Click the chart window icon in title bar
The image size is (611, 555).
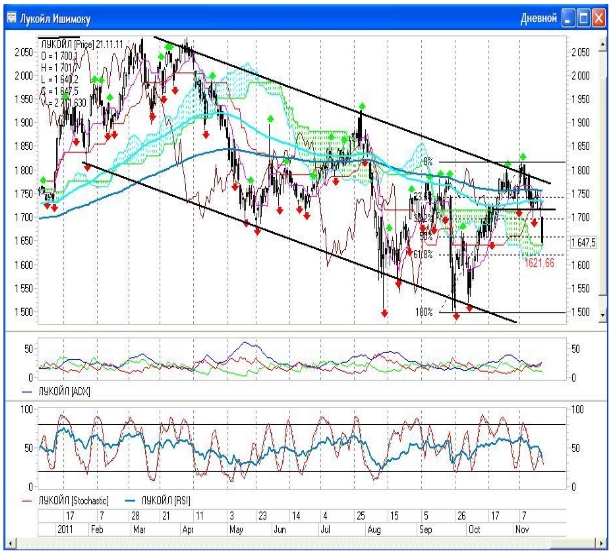click(12, 18)
